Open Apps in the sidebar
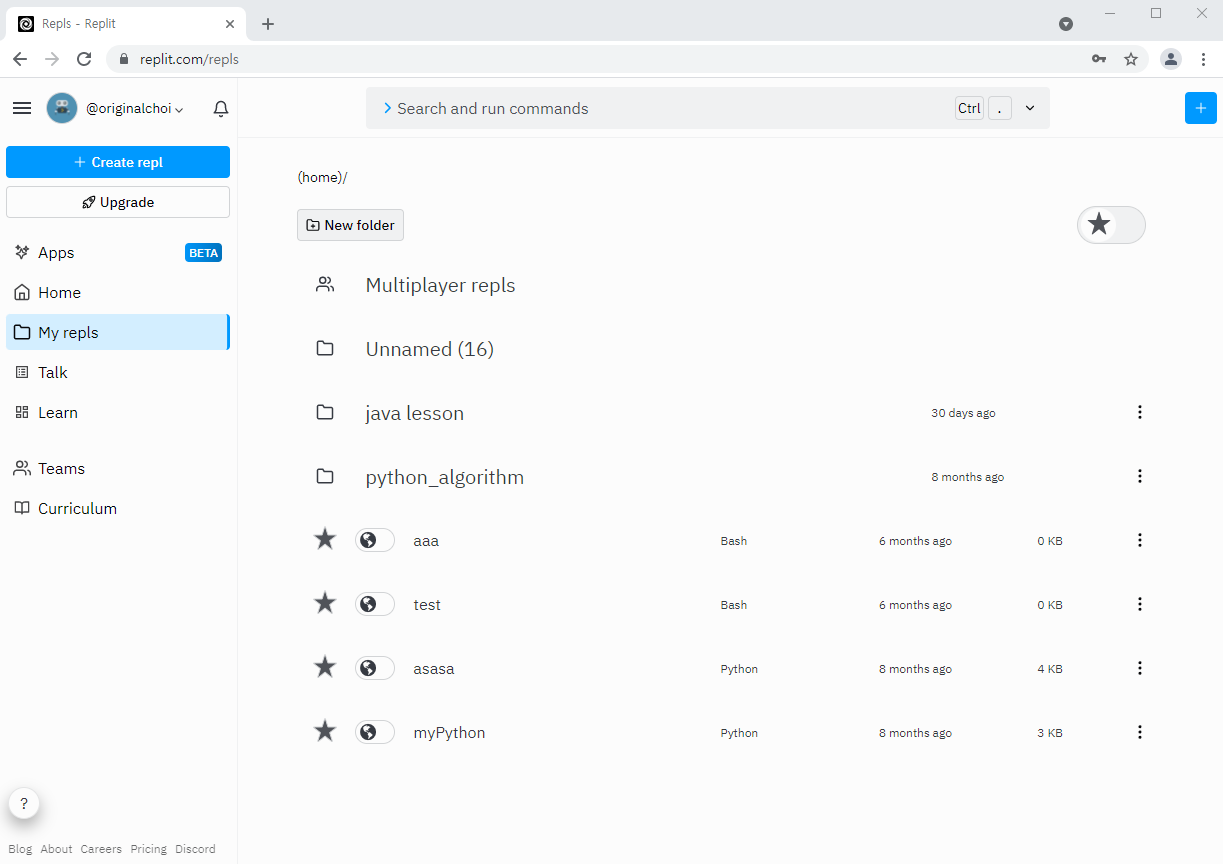This screenshot has height=864, width=1223. [118, 252]
